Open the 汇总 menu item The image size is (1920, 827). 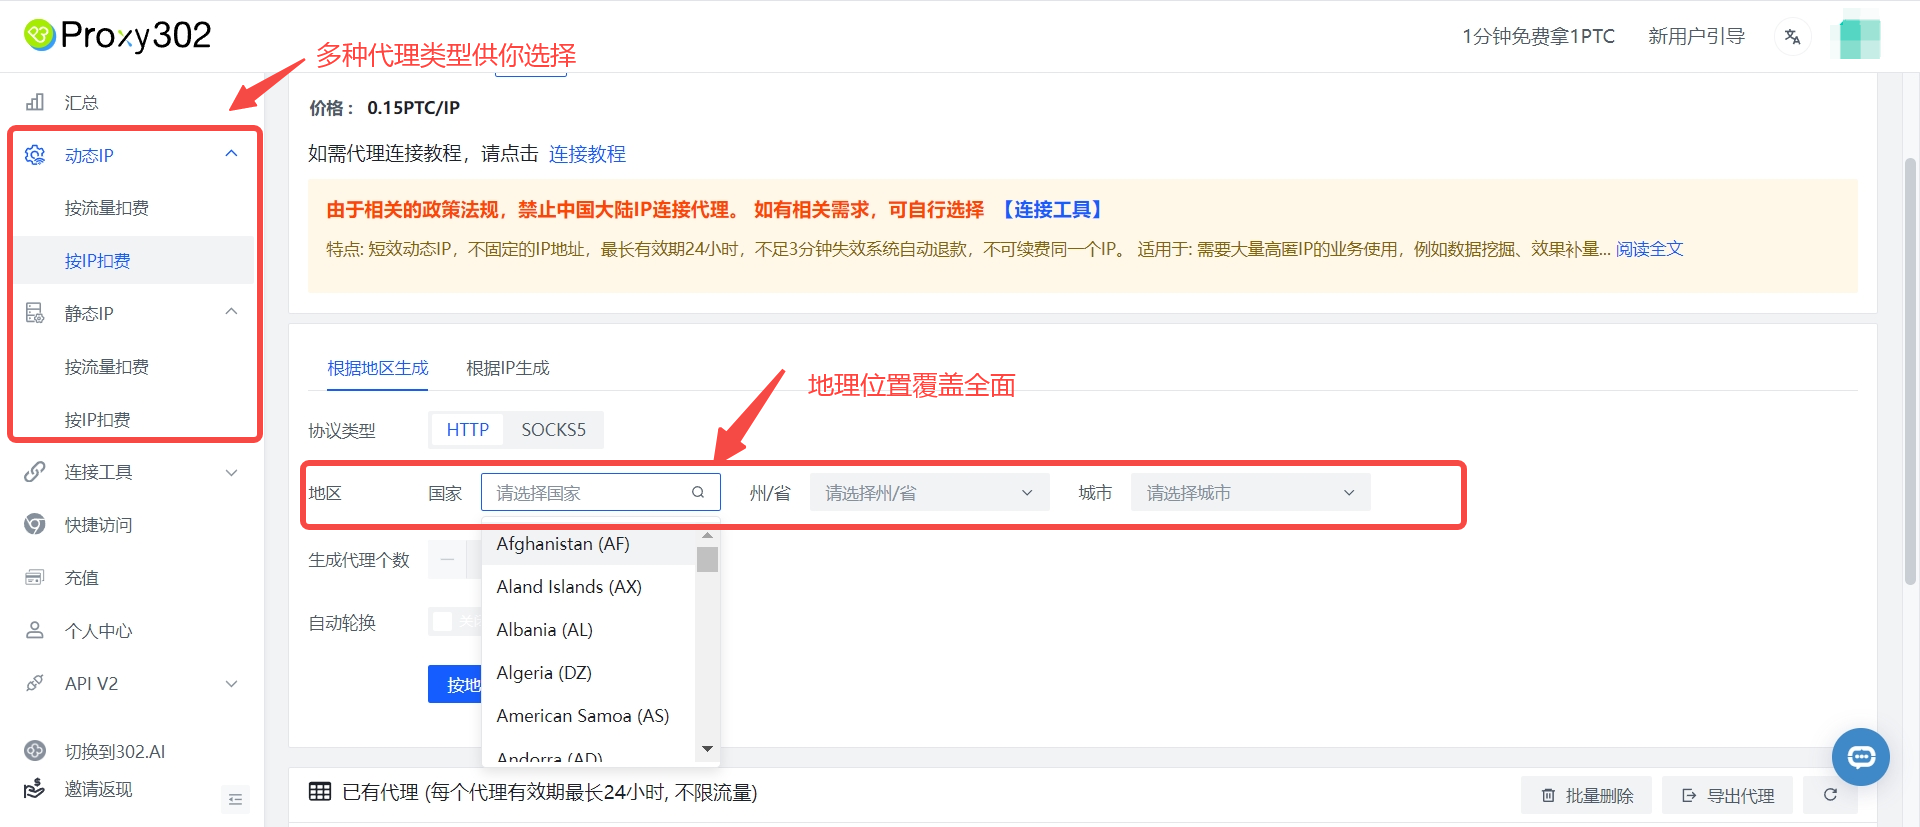(x=82, y=102)
